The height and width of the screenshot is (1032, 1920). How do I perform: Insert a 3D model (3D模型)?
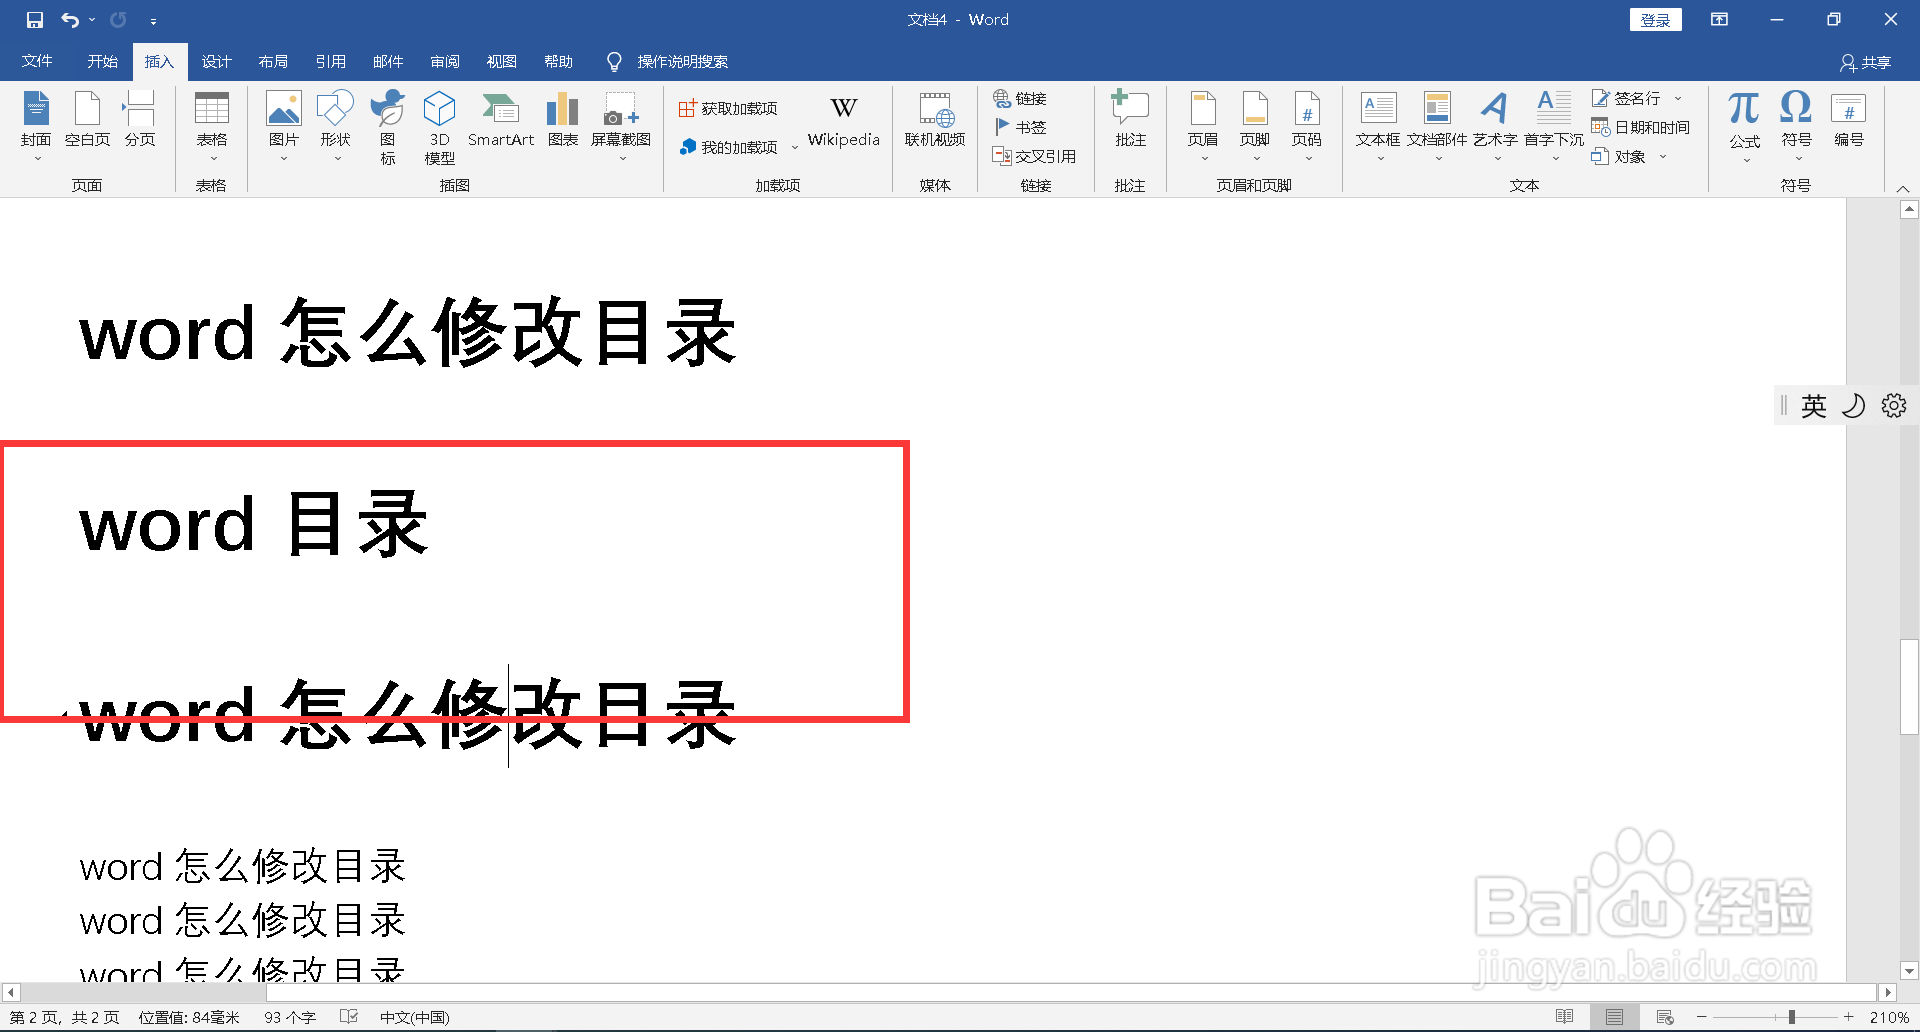(439, 127)
